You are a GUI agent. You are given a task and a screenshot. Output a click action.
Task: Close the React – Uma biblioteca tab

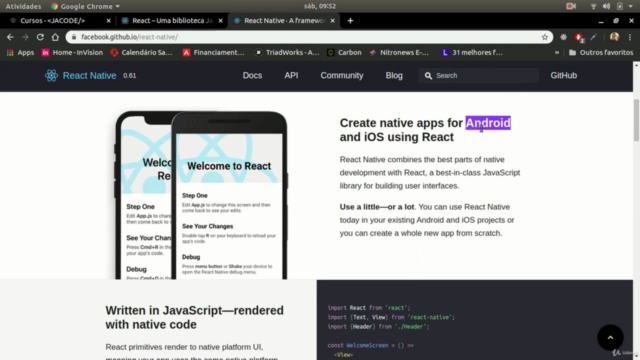coord(220,21)
